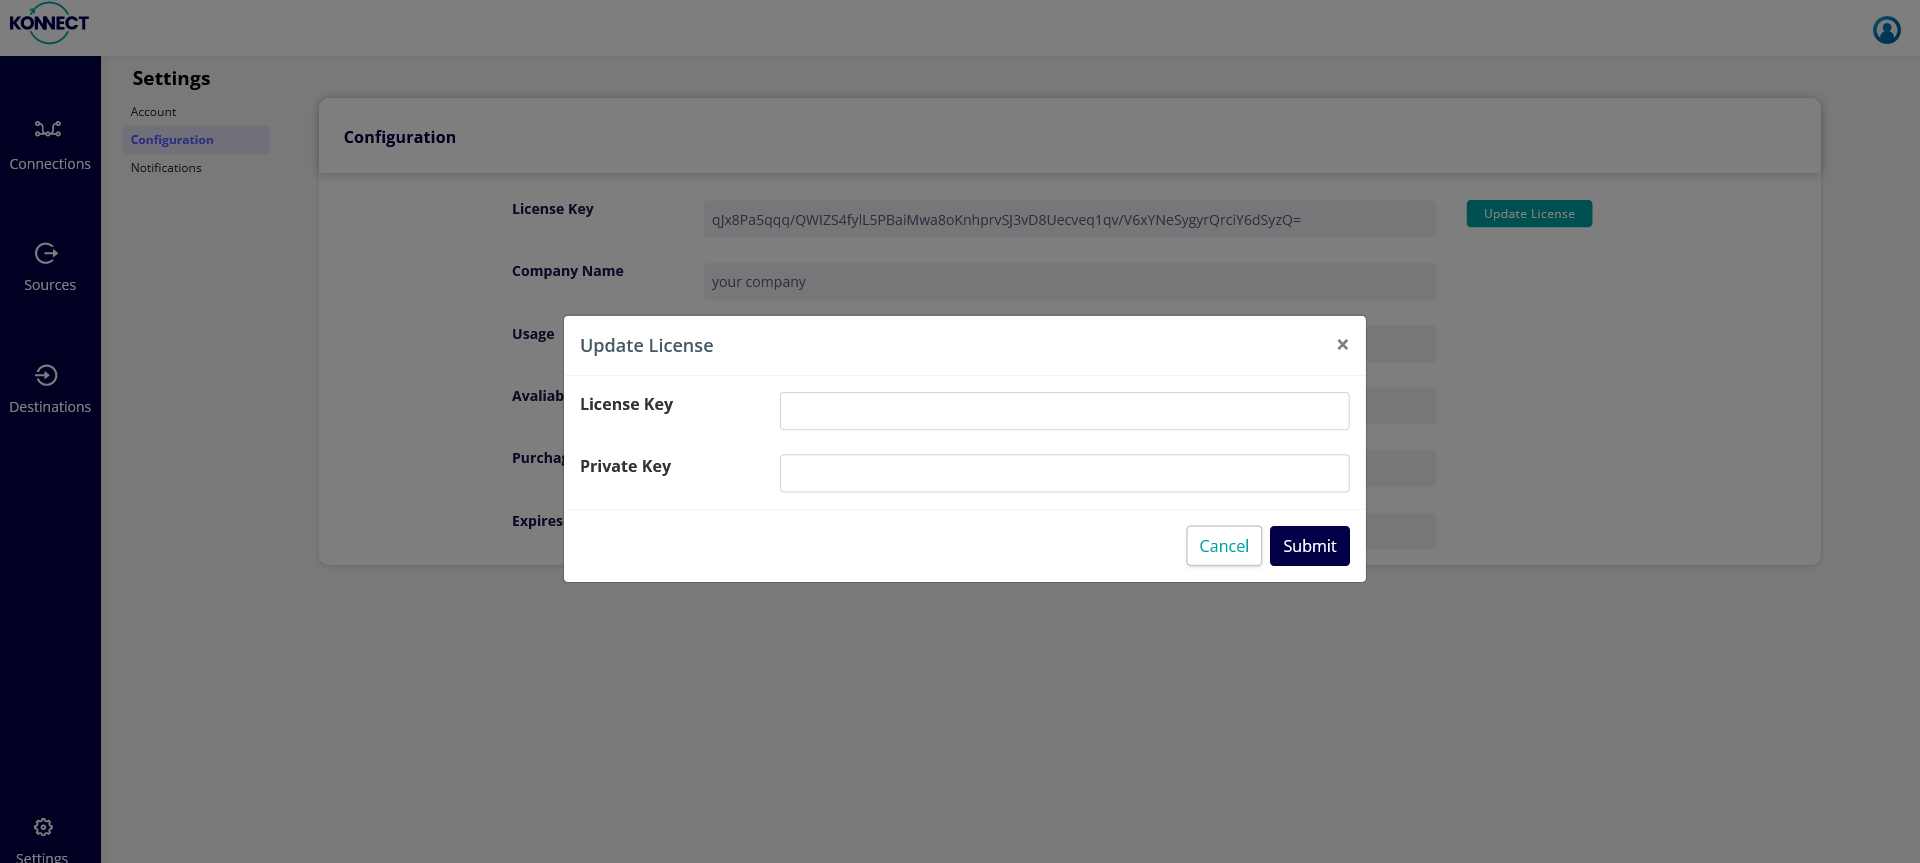Image resolution: width=1920 pixels, height=863 pixels.
Task: Click the Connections sidebar label
Action: pos(50,164)
